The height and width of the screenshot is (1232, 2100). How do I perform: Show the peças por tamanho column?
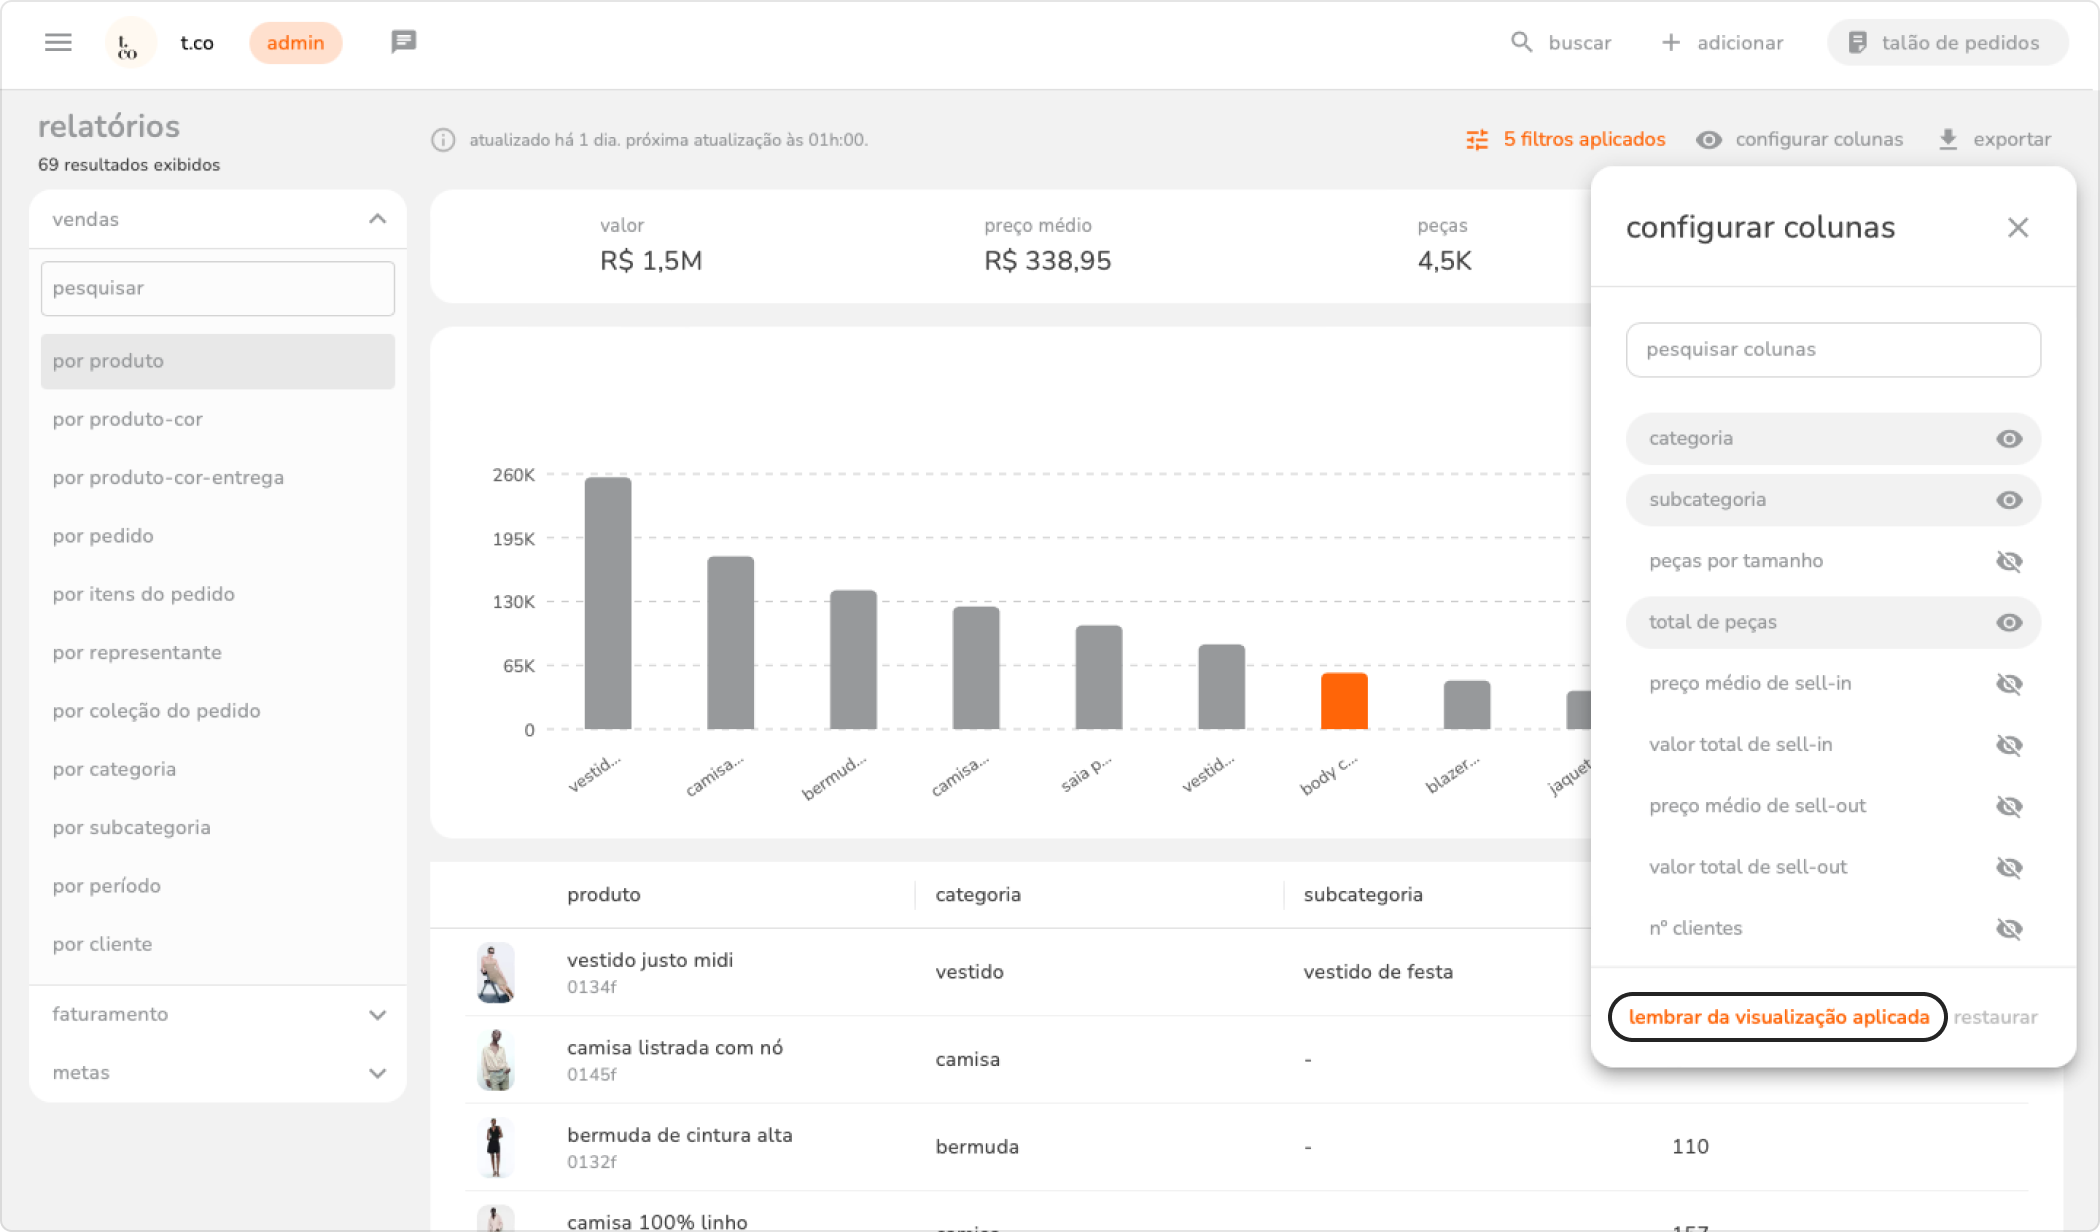(x=2009, y=562)
